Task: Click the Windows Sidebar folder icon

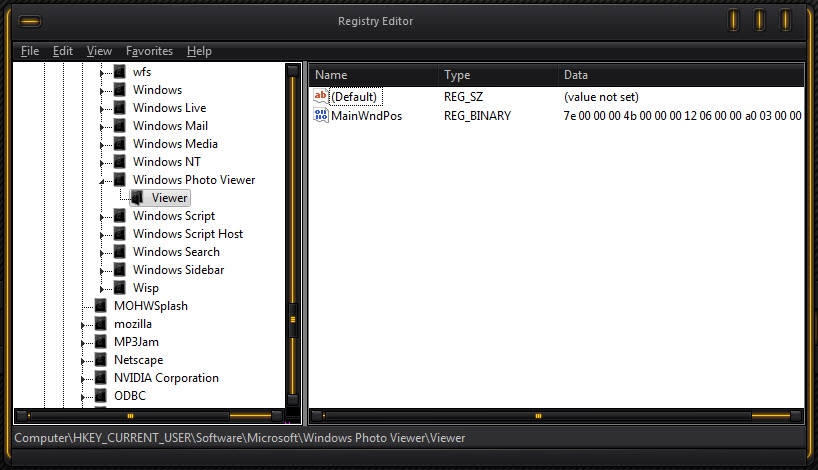Action: click(119, 270)
